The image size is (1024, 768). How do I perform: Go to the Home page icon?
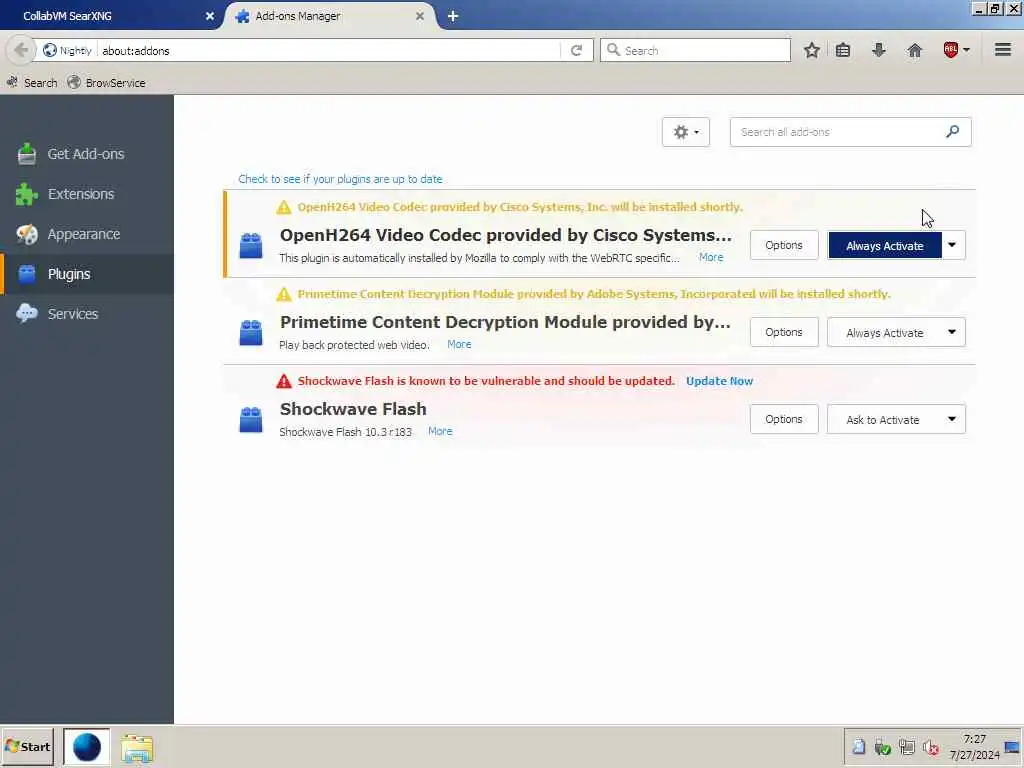[x=914, y=50]
